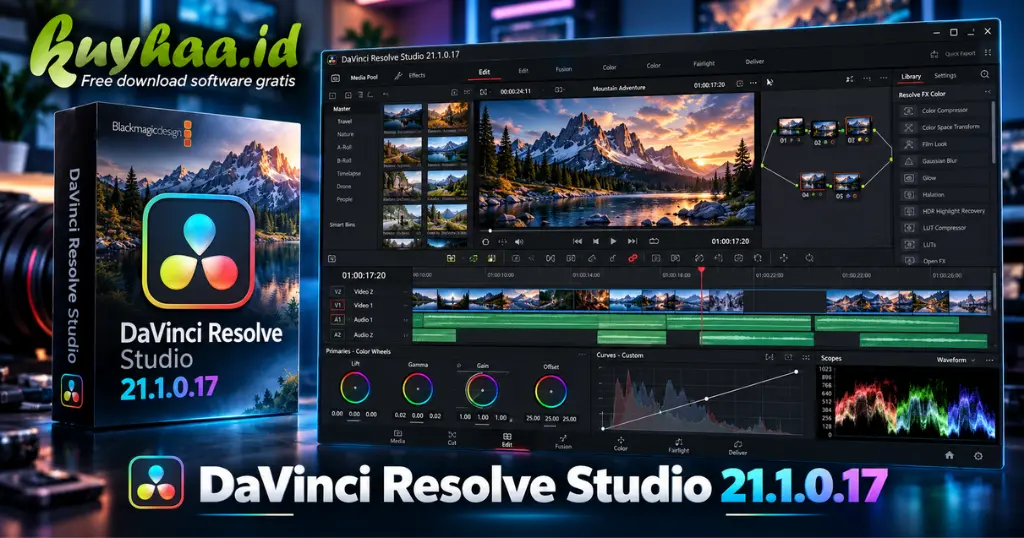The image size is (1024, 538).
Task: Open the A-Roll bin
Action: coord(344,148)
